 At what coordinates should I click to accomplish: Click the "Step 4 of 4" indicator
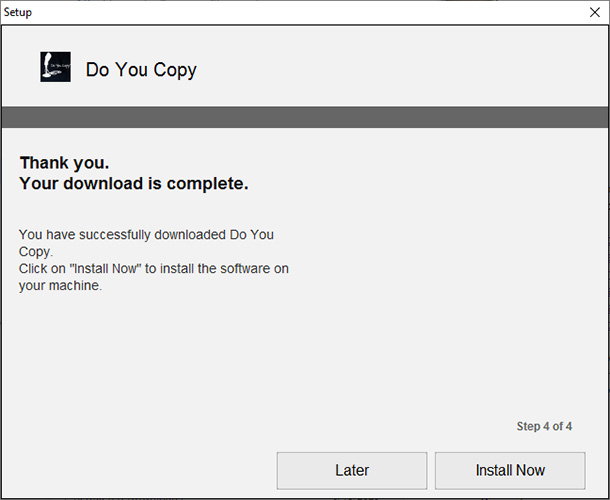(544, 426)
